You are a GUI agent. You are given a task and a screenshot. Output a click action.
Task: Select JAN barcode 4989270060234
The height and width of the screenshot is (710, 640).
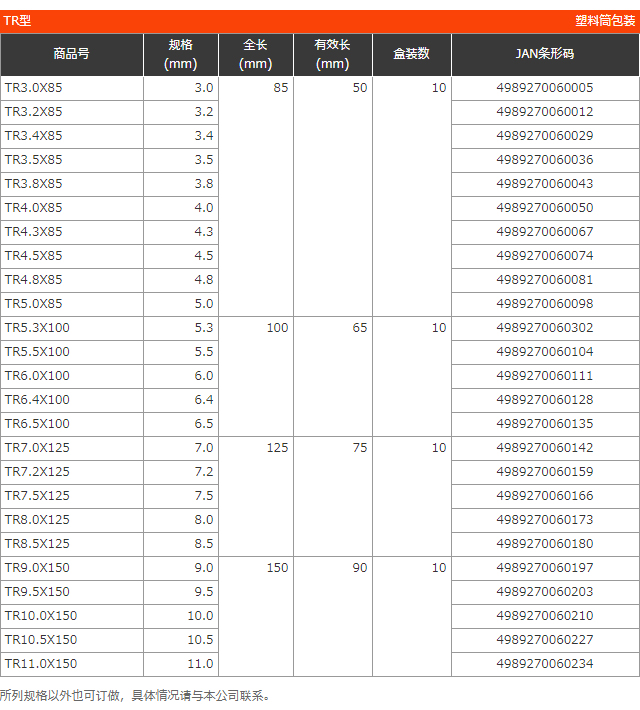[x=544, y=664]
